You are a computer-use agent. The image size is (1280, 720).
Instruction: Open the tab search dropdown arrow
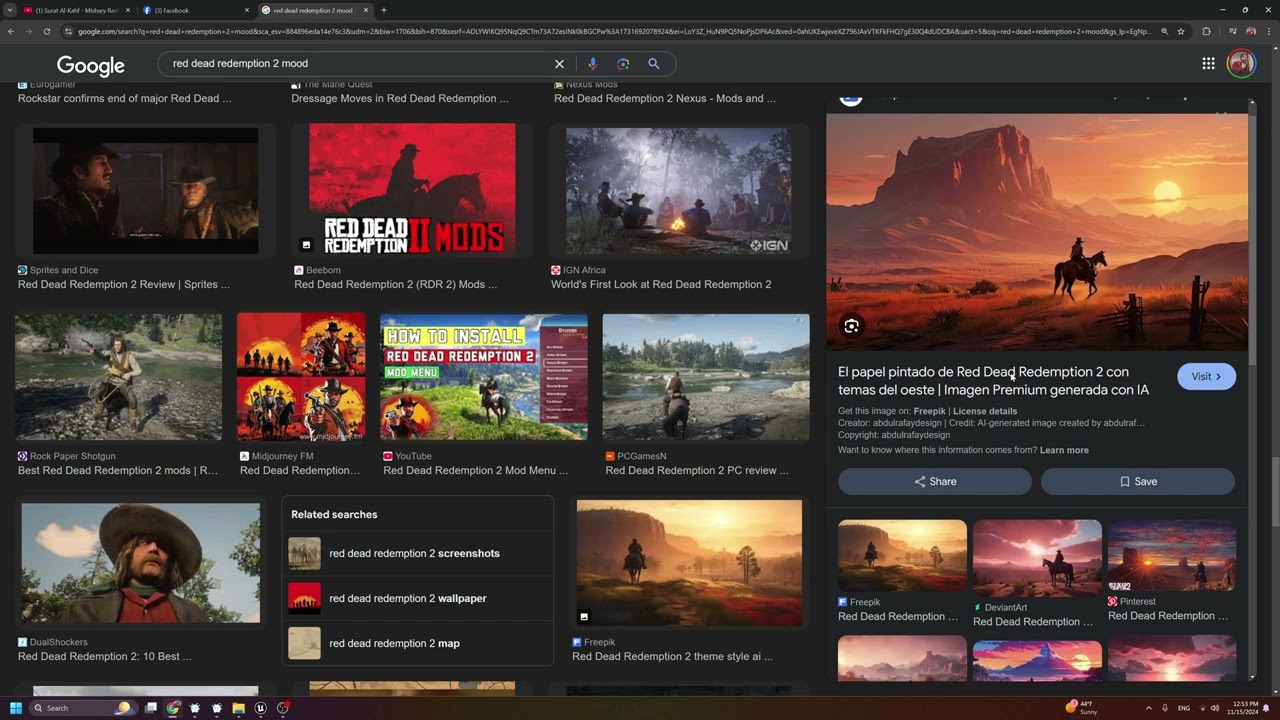(9, 10)
